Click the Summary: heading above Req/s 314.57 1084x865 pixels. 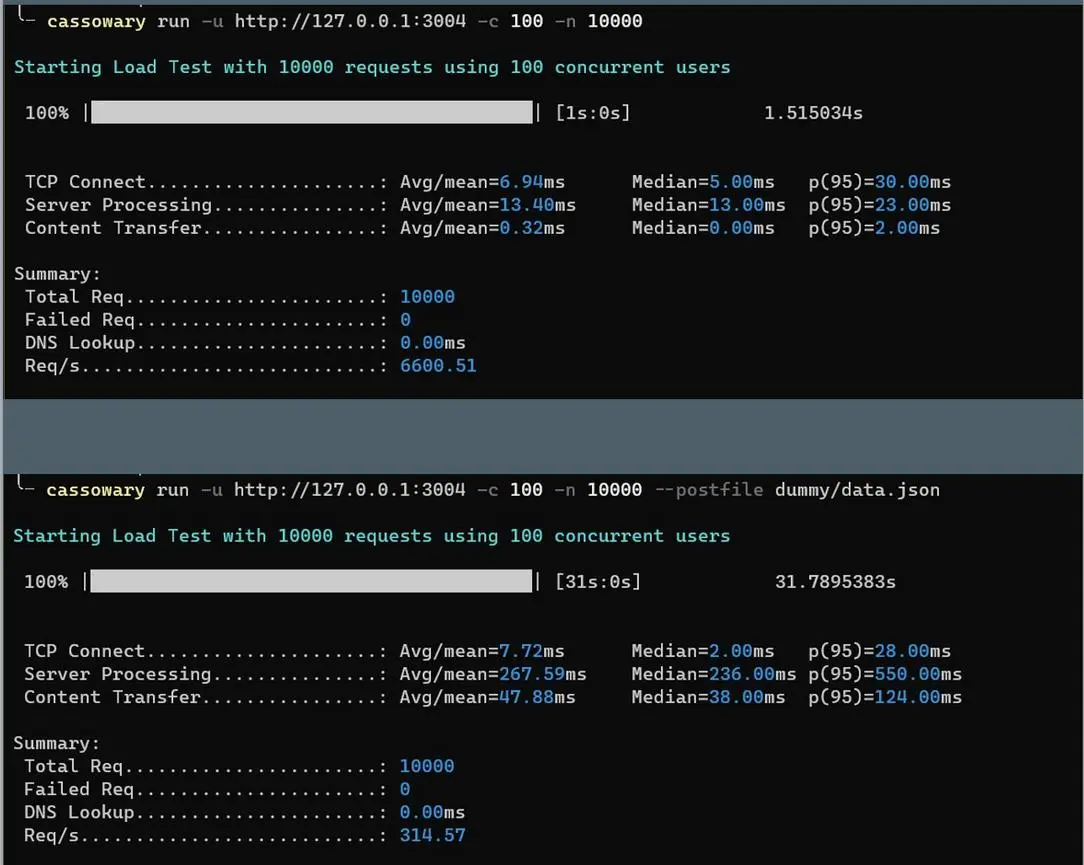coord(57,743)
